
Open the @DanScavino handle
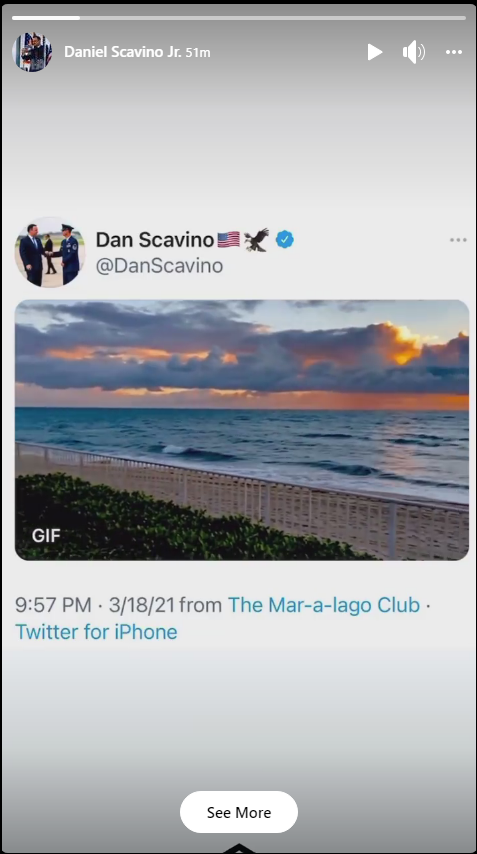coord(160,266)
